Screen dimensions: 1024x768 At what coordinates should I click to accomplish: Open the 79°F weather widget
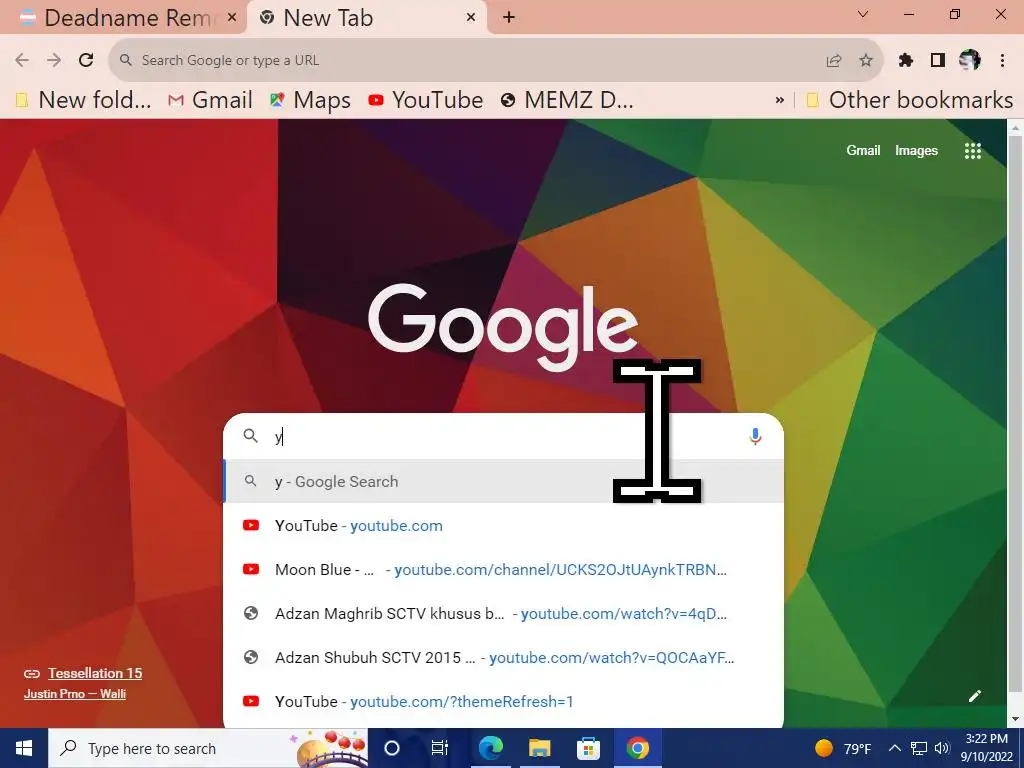pyautogui.click(x=842, y=748)
